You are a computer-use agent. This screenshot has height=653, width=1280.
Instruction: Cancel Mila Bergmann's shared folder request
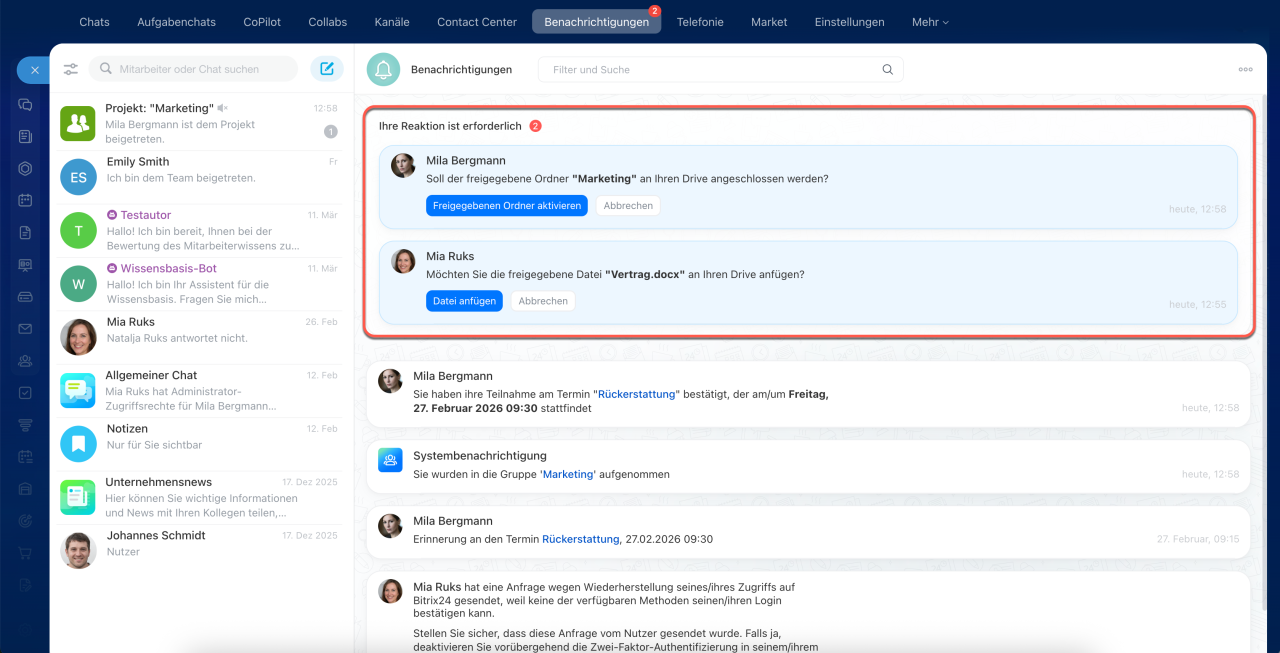pyautogui.click(x=628, y=206)
